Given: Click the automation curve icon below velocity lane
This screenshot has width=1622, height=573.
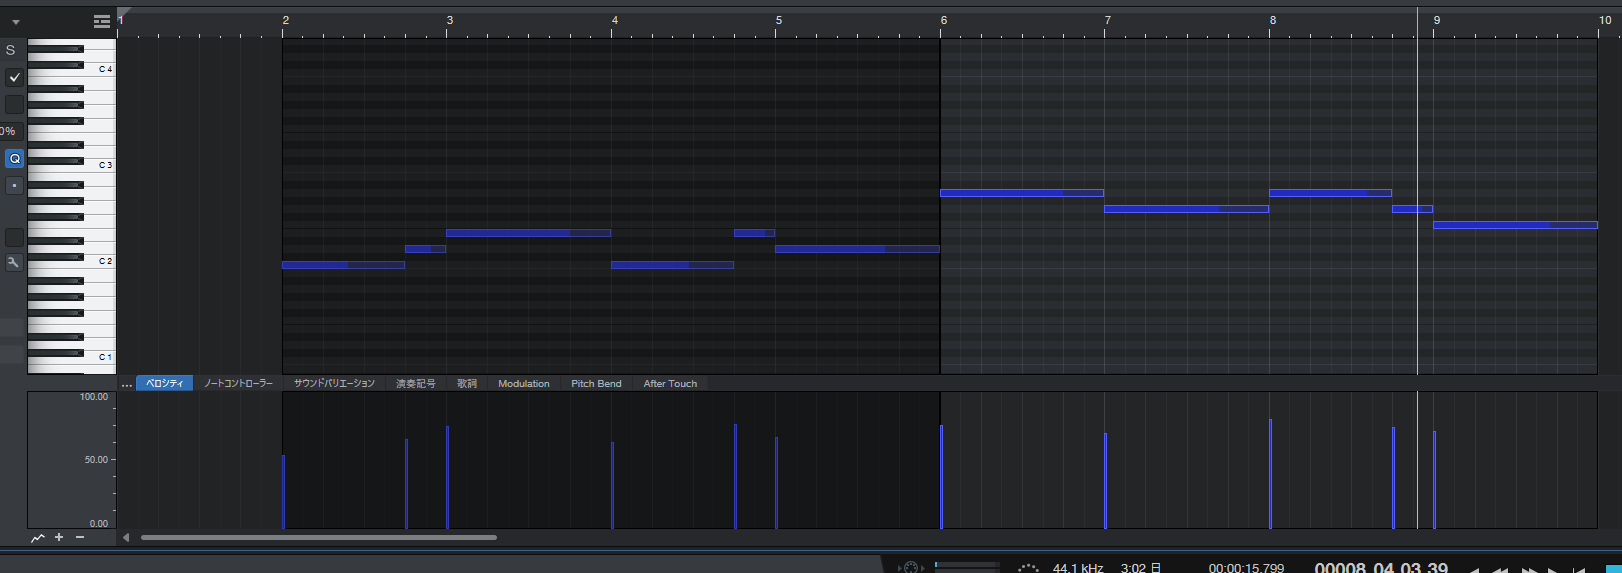Looking at the screenshot, I should (38, 538).
